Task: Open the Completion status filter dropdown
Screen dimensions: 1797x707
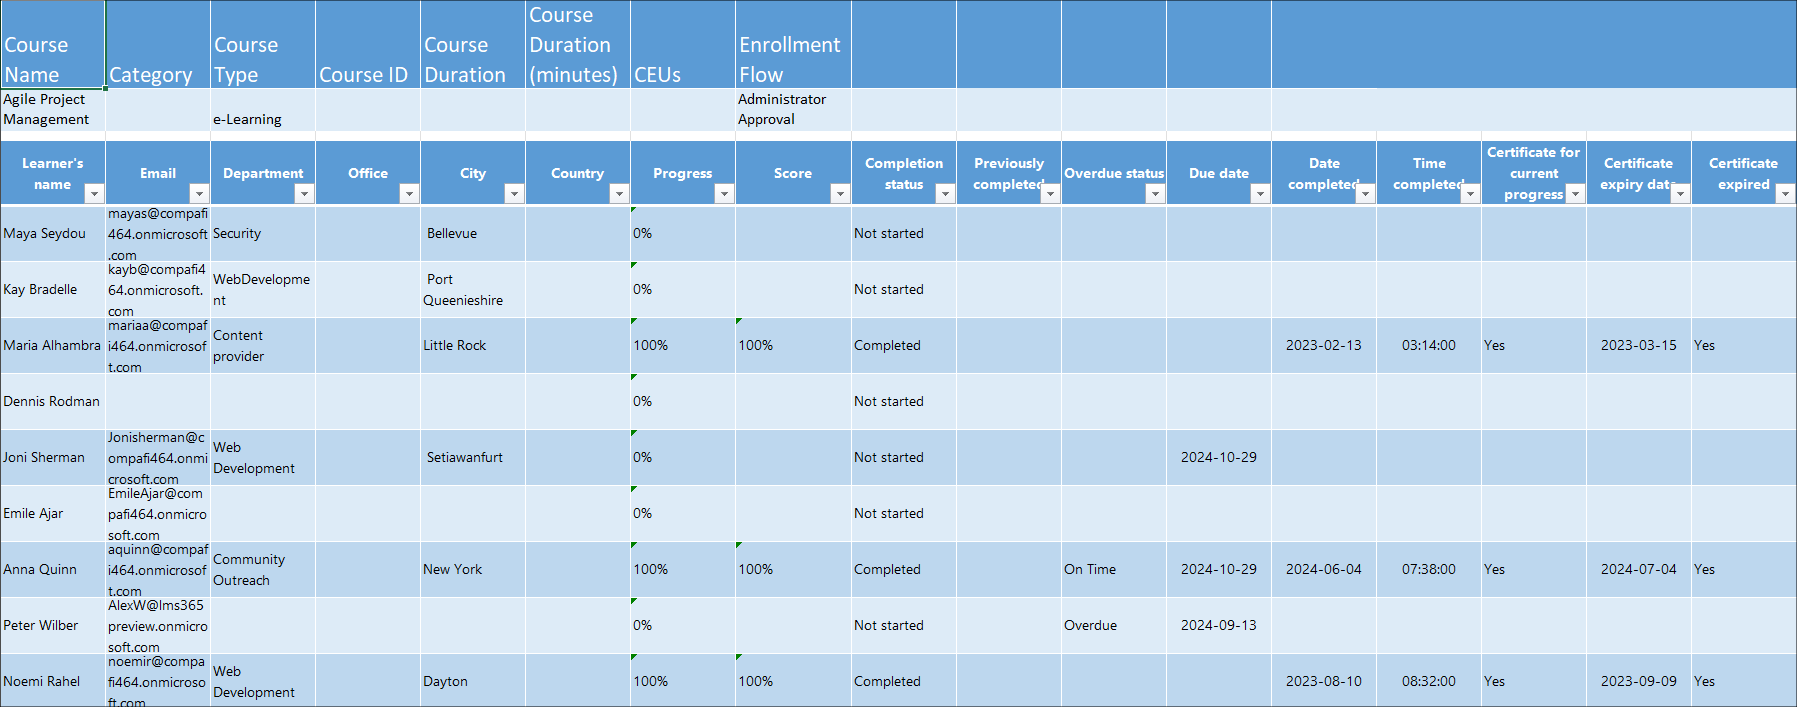Action: pyautogui.click(x=945, y=194)
